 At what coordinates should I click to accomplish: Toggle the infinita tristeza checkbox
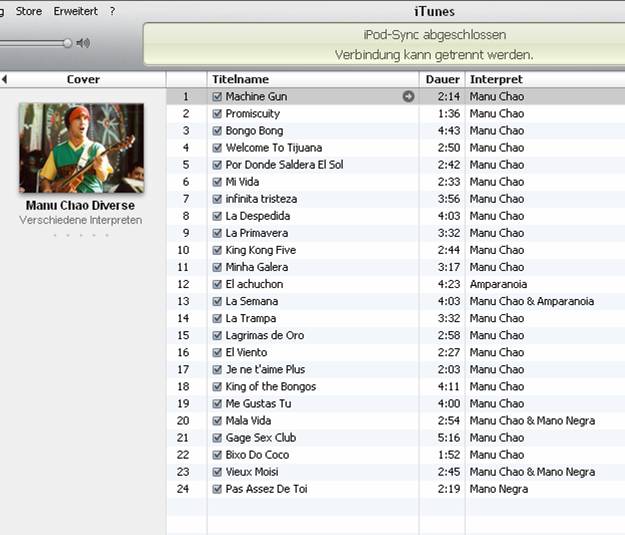[x=217, y=199]
